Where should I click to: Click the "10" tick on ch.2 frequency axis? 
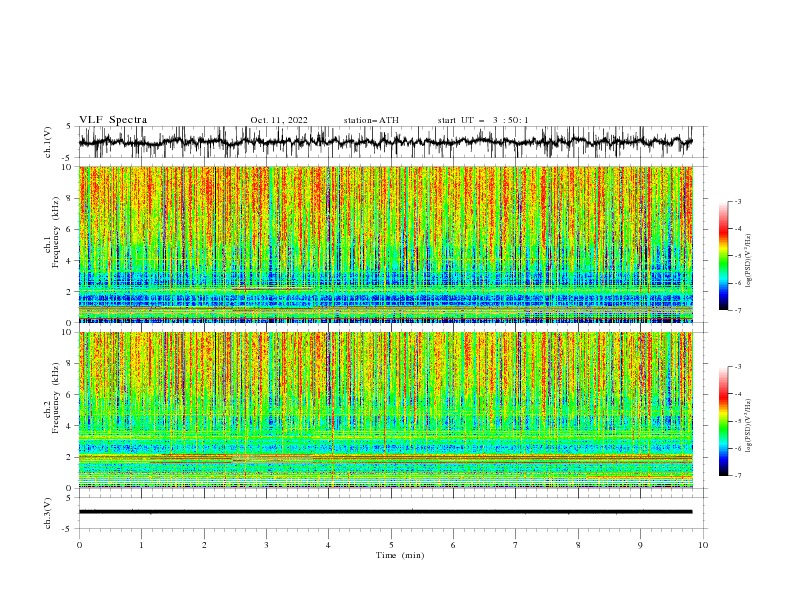68,332
